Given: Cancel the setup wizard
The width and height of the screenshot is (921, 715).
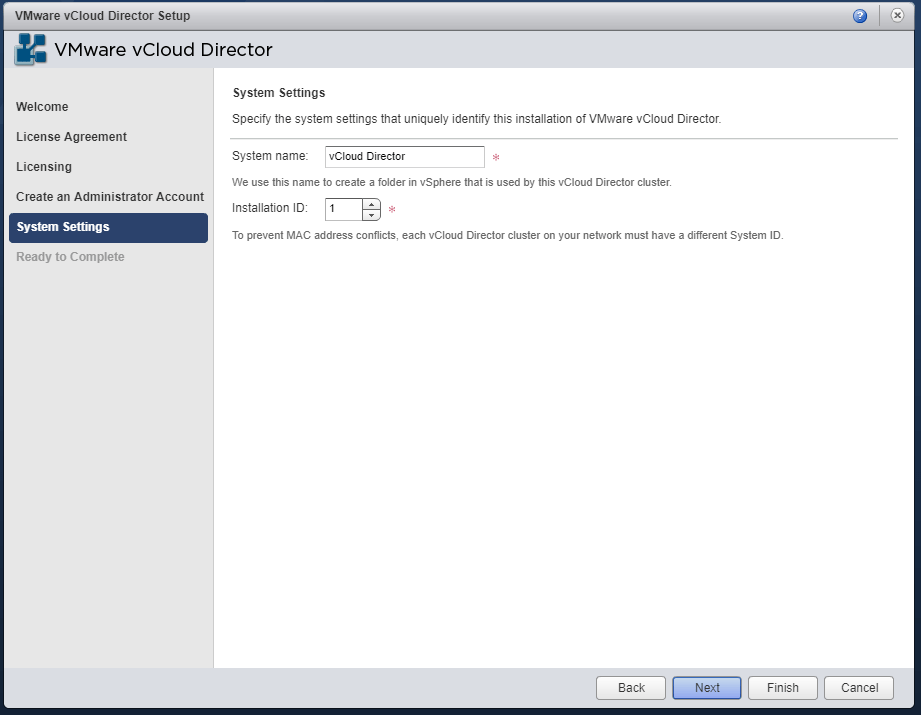Looking at the screenshot, I should pyautogui.click(x=859, y=688).
